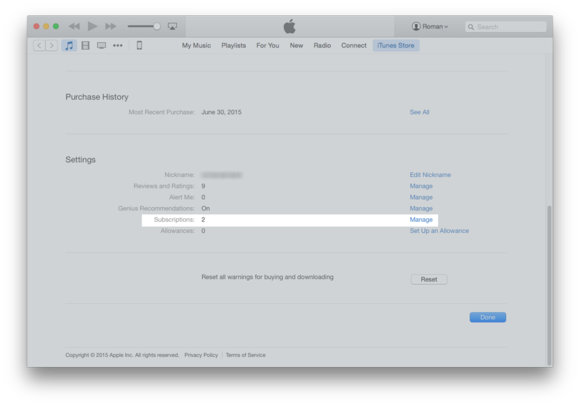The width and height of the screenshot is (580, 406).
Task: Click the June 30, 2015 purchase date
Action: tap(221, 112)
